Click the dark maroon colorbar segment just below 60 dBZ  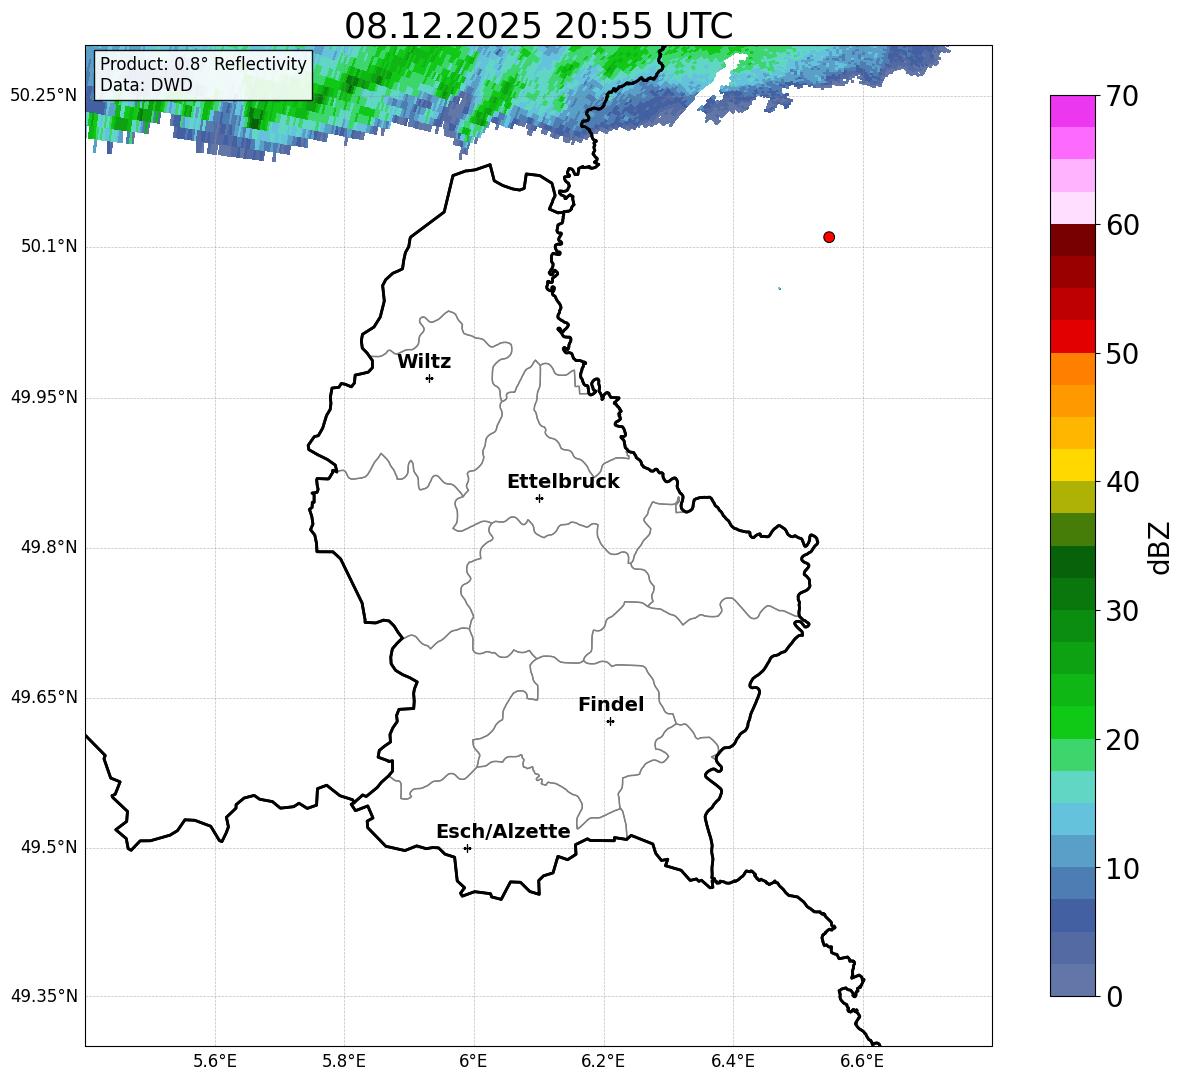1072,240
